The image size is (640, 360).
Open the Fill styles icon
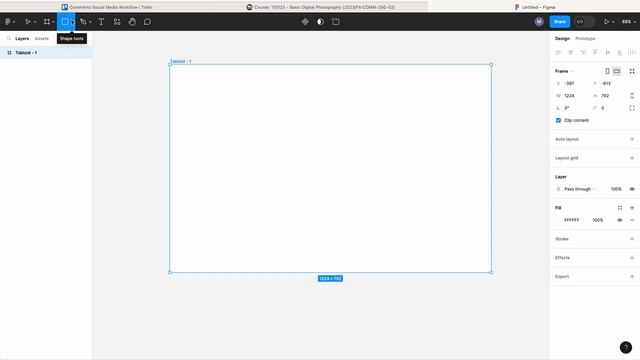click(620, 208)
